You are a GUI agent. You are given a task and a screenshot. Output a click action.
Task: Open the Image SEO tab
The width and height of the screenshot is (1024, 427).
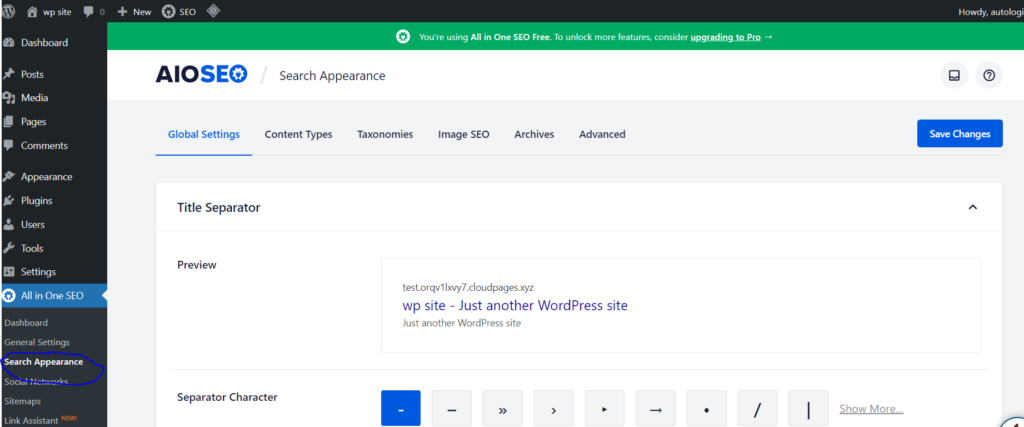[463, 134]
